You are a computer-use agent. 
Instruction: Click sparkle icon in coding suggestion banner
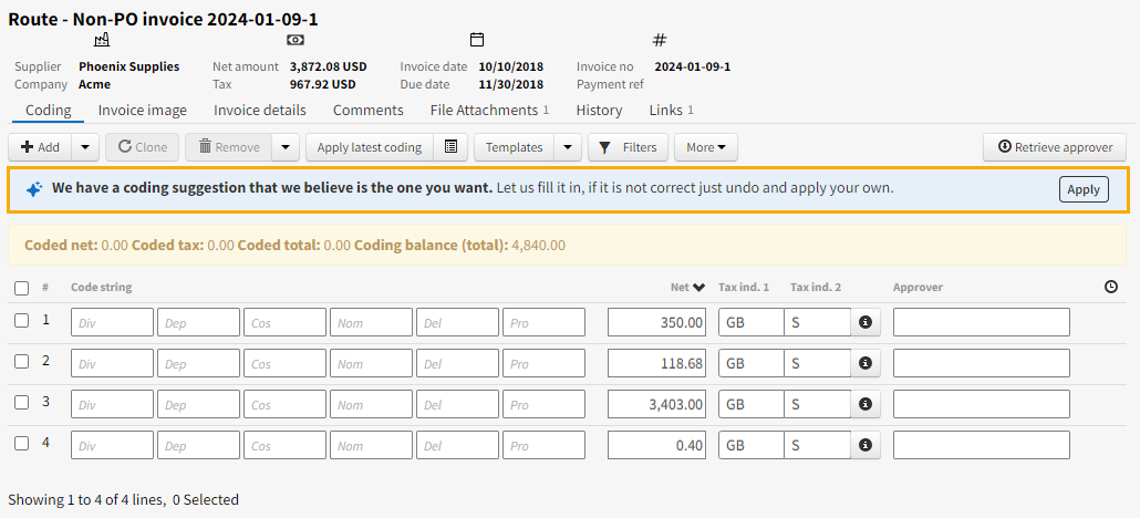(x=34, y=189)
